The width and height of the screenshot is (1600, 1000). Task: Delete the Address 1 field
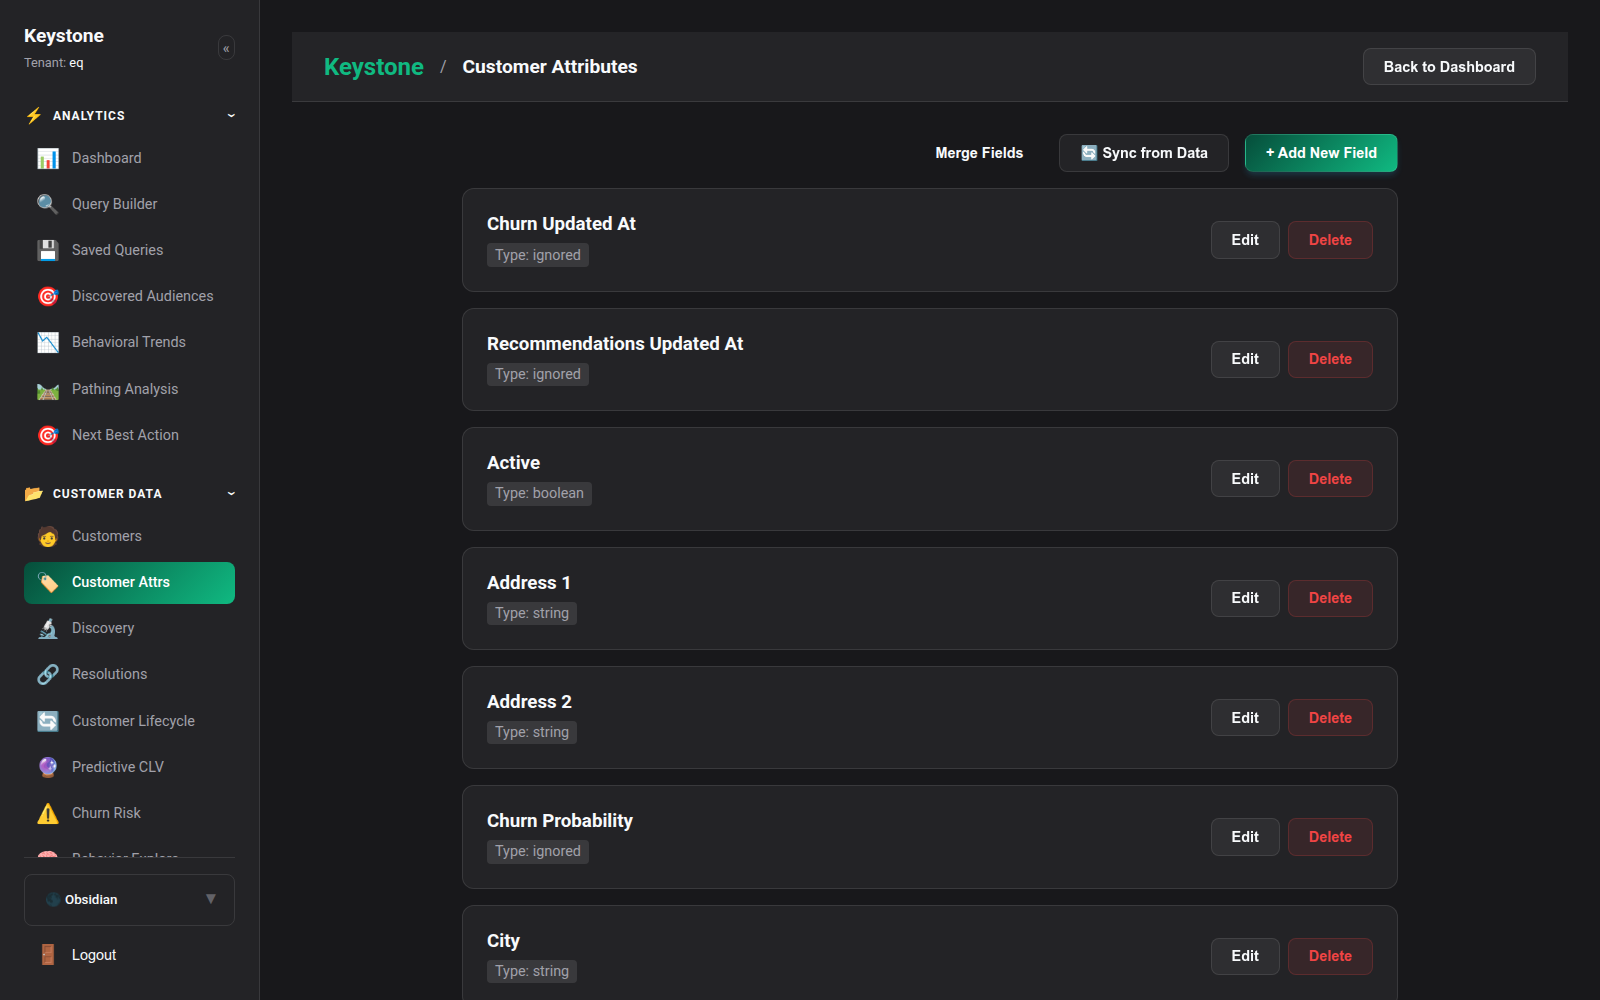point(1330,598)
